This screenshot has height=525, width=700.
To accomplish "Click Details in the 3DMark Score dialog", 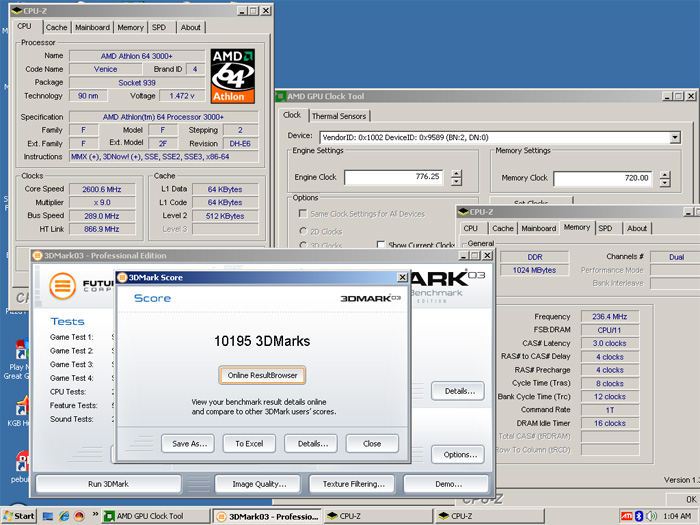I will click(311, 444).
